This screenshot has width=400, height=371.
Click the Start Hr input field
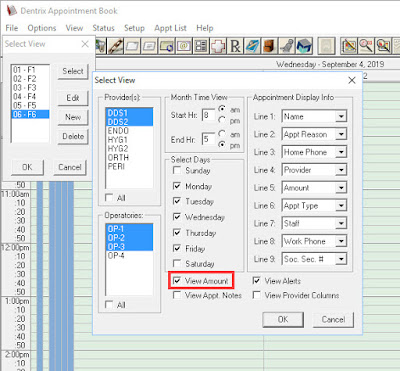pyautogui.click(x=208, y=115)
